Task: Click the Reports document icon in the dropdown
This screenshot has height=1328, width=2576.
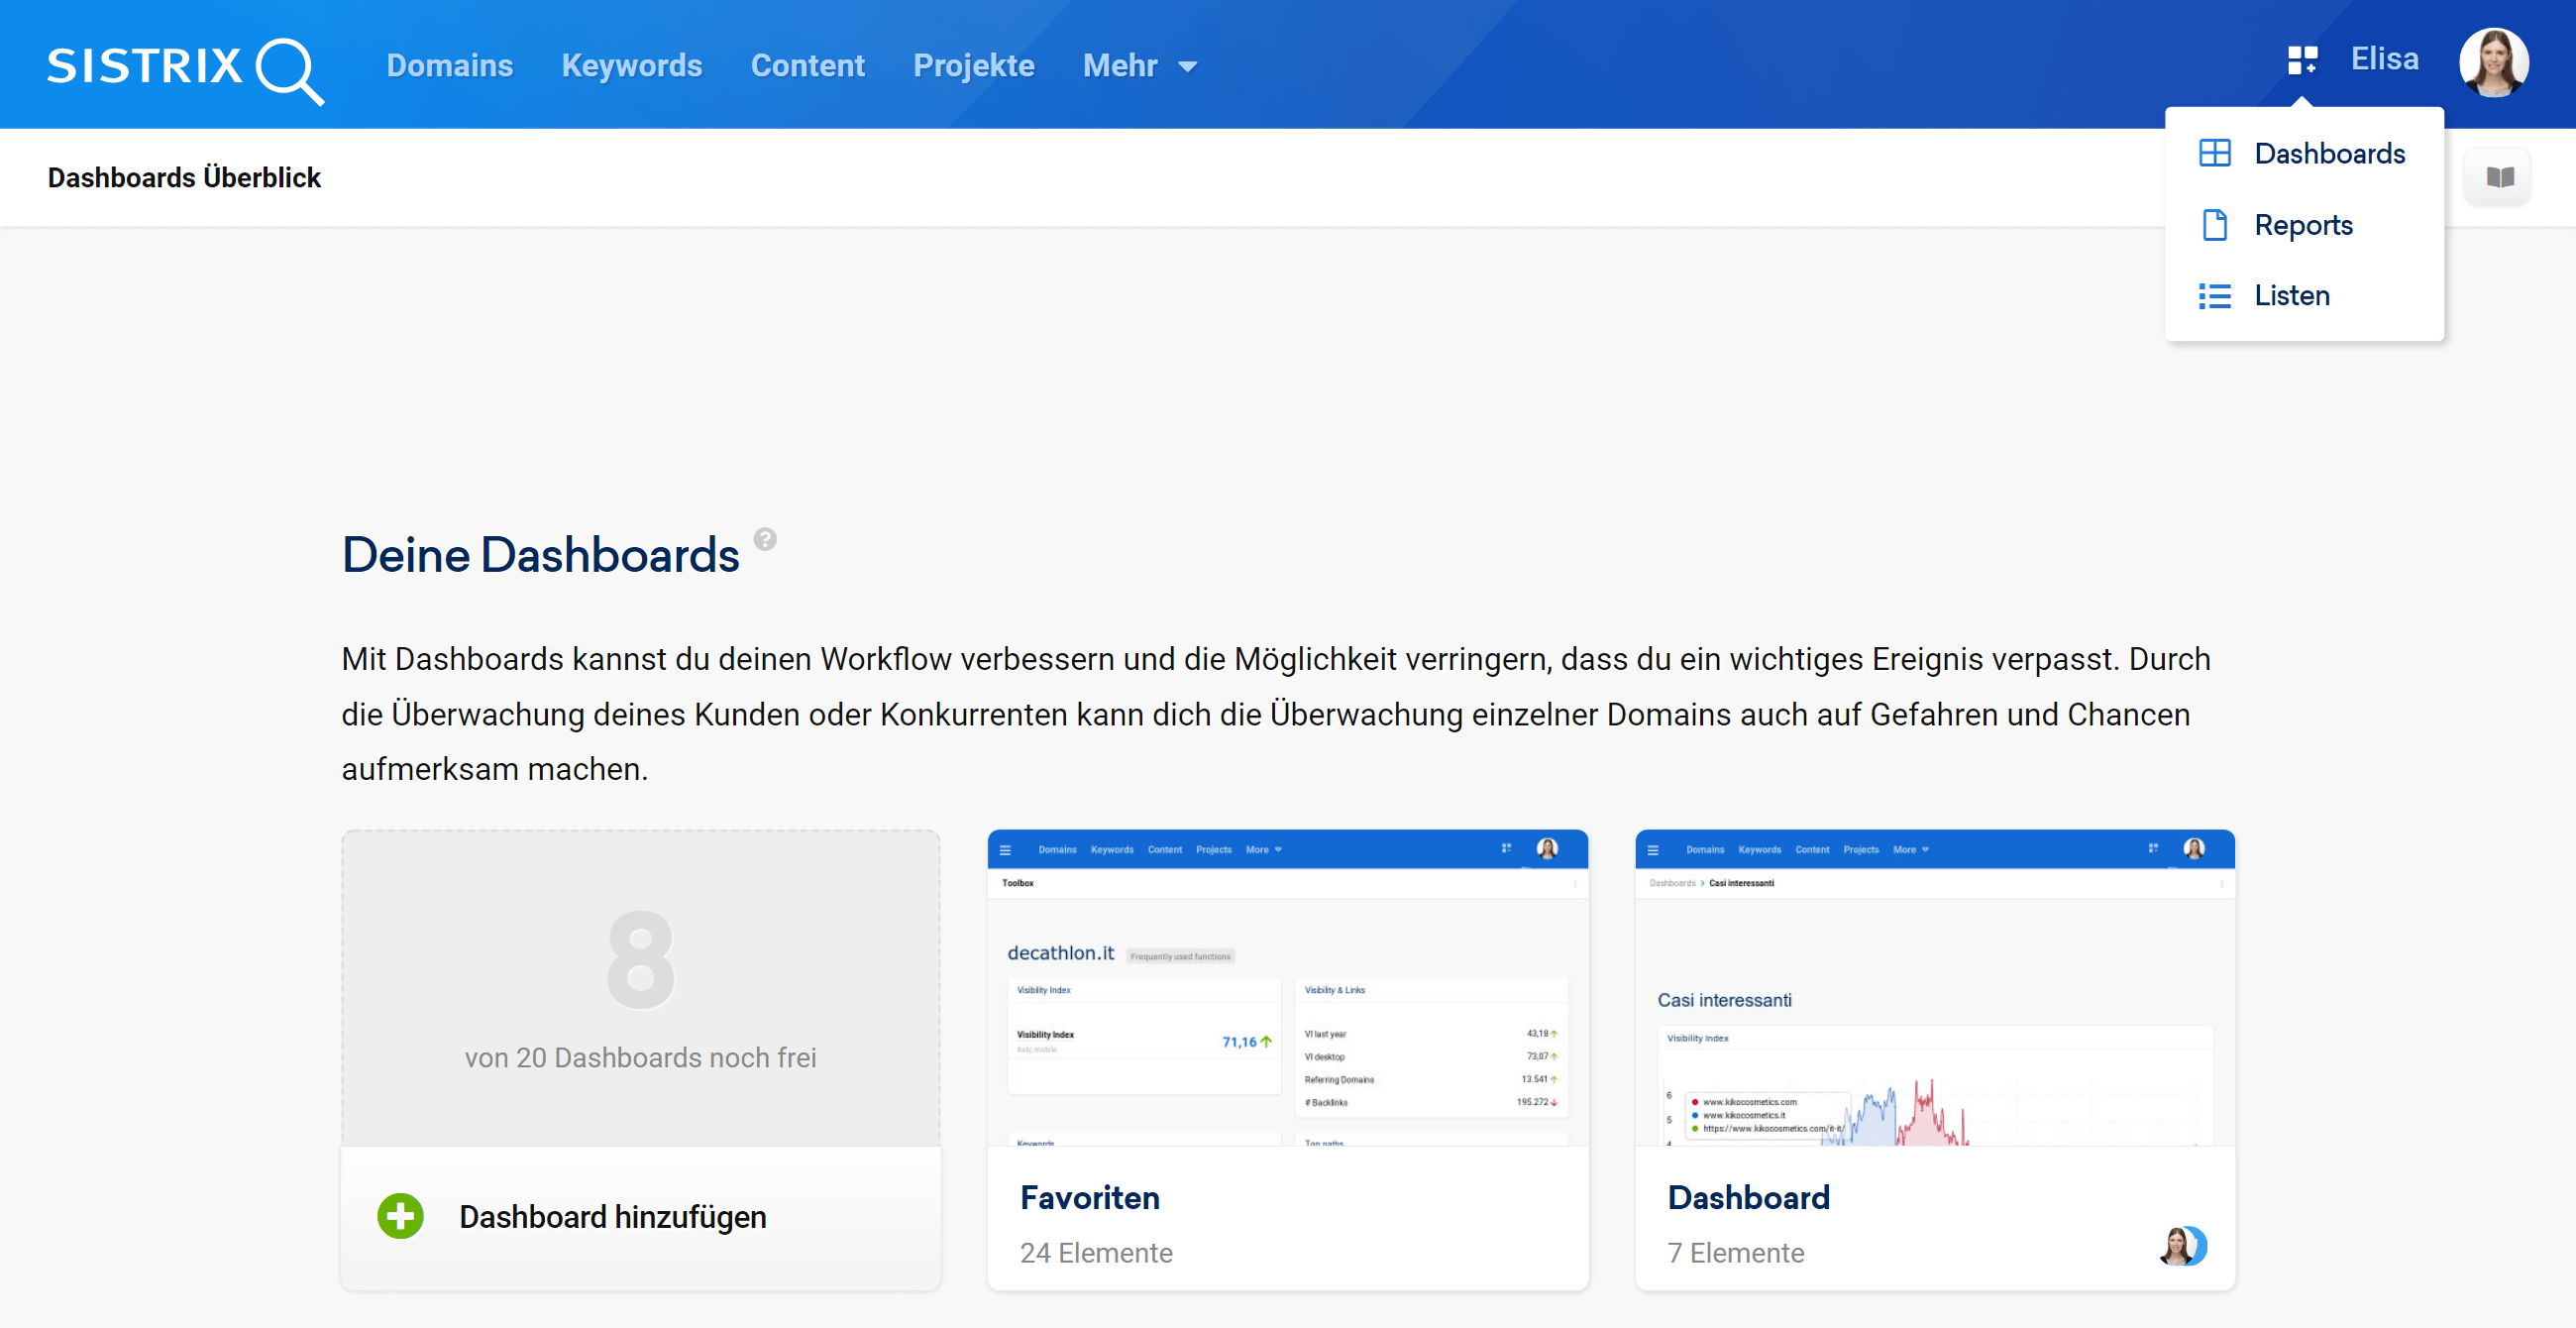Action: point(2214,225)
